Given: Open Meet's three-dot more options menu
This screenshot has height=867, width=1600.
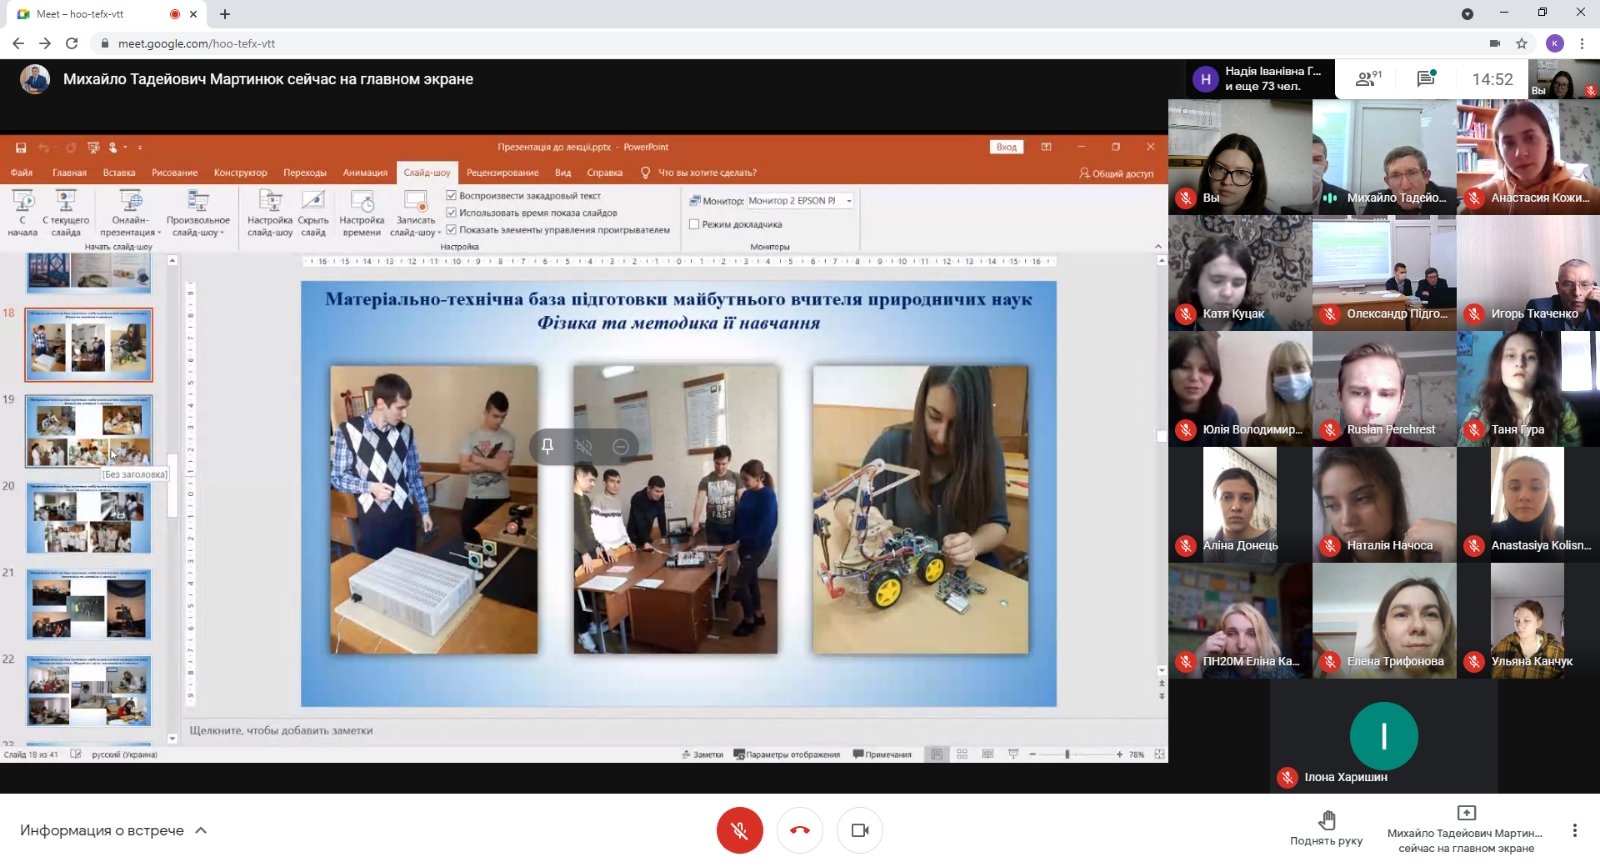Looking at the screenshot, I should (x=1574, y=830).
